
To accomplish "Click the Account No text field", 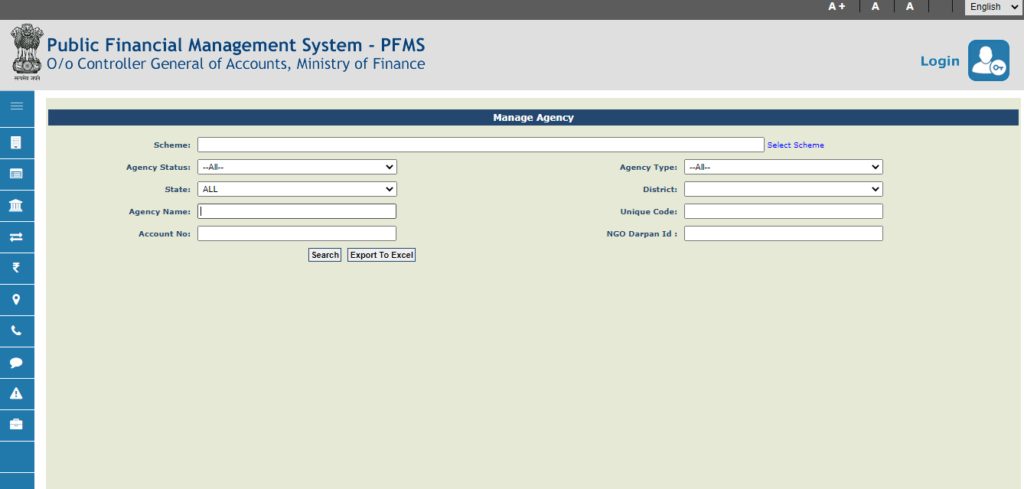I will coord(297,234).
